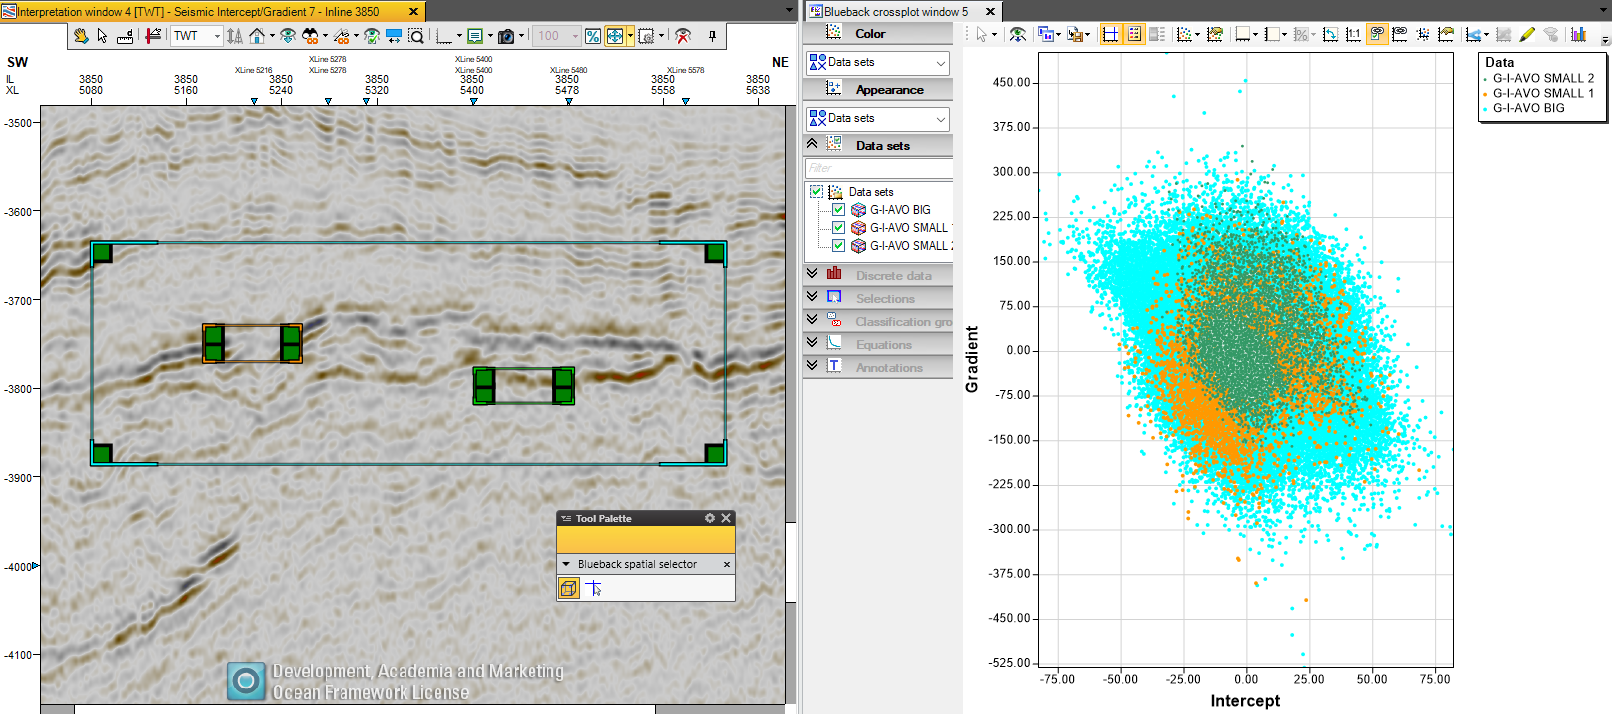Click the ruler measure distance tool
This screenshot has width=1612, height=714.
click(125, 36)
